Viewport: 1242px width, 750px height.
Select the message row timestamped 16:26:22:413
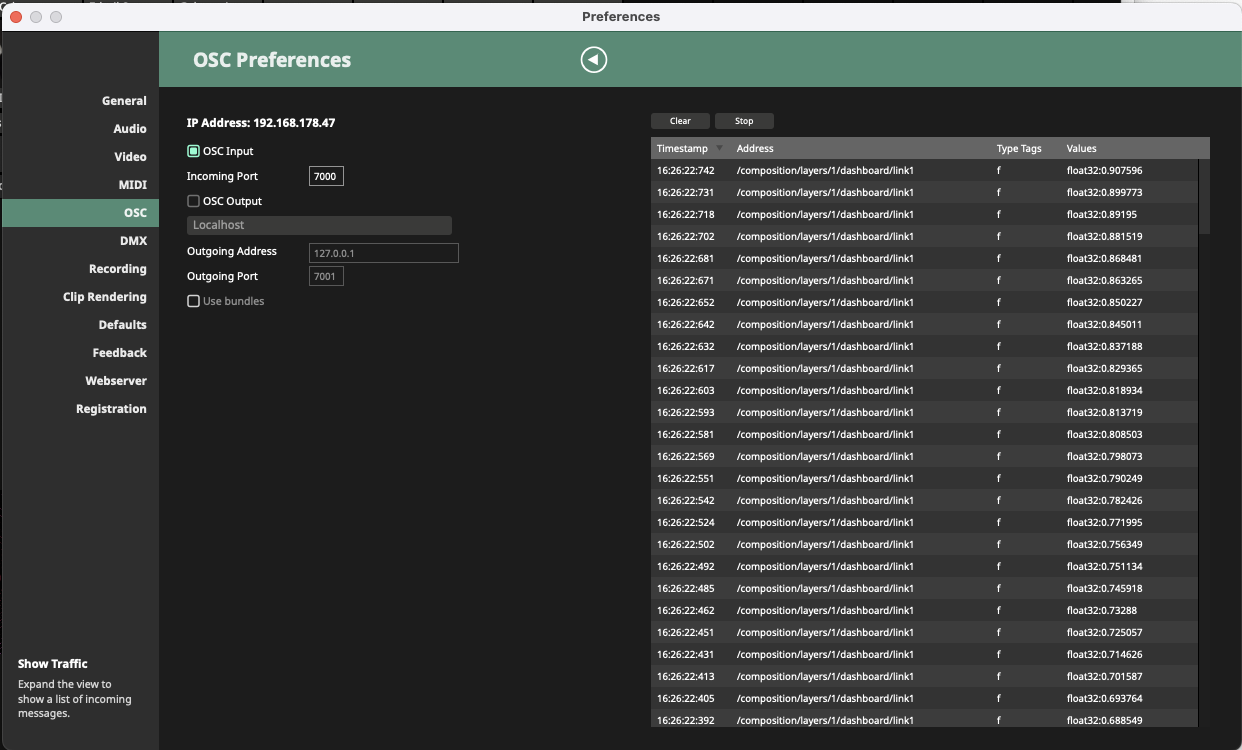tap(924, 676)
